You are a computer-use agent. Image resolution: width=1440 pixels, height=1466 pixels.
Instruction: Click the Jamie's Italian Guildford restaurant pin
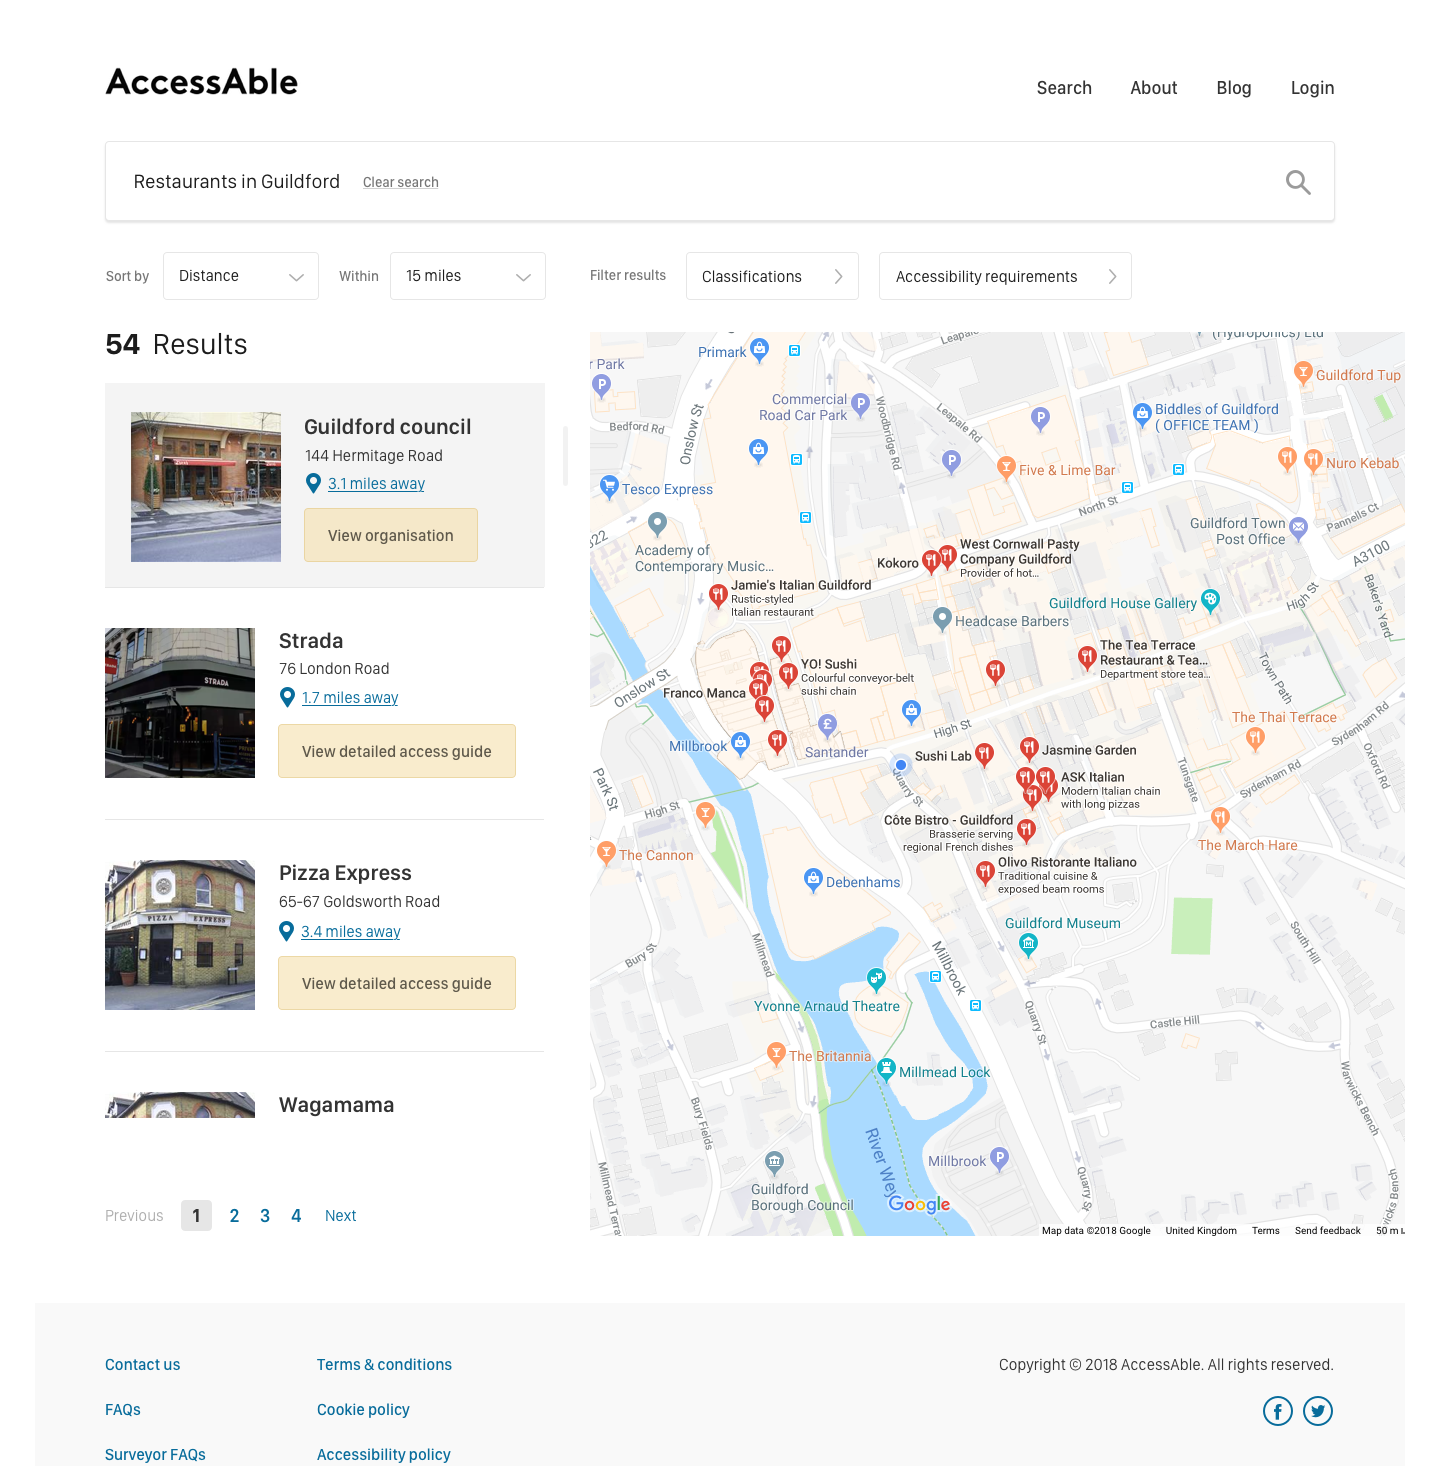click(718, 596)
